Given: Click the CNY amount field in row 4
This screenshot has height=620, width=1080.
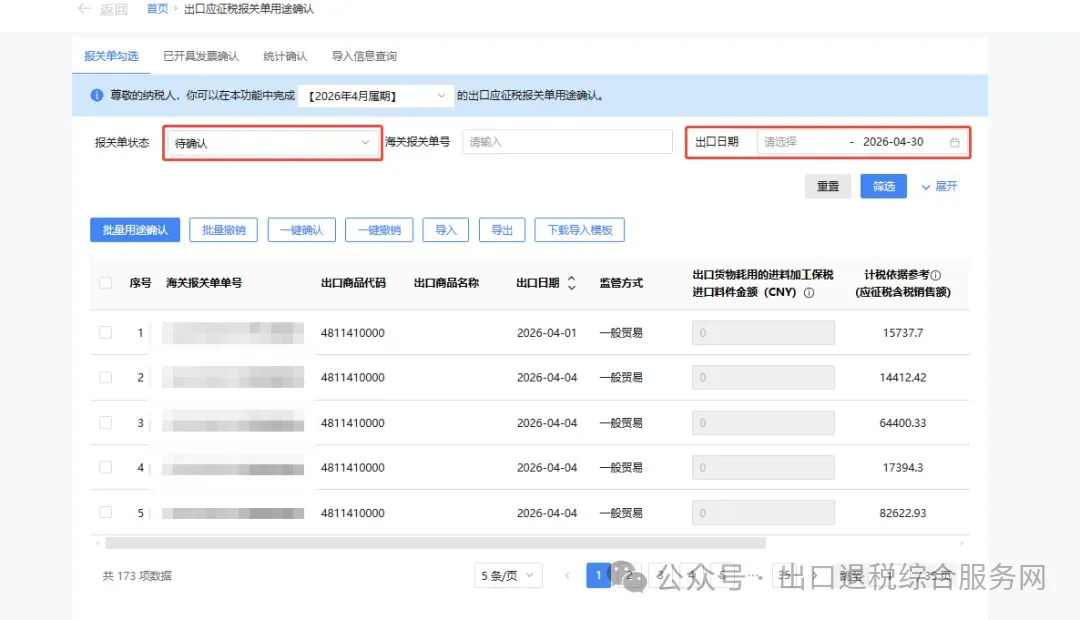Looking at the screenshot, I should coord(763,467).
